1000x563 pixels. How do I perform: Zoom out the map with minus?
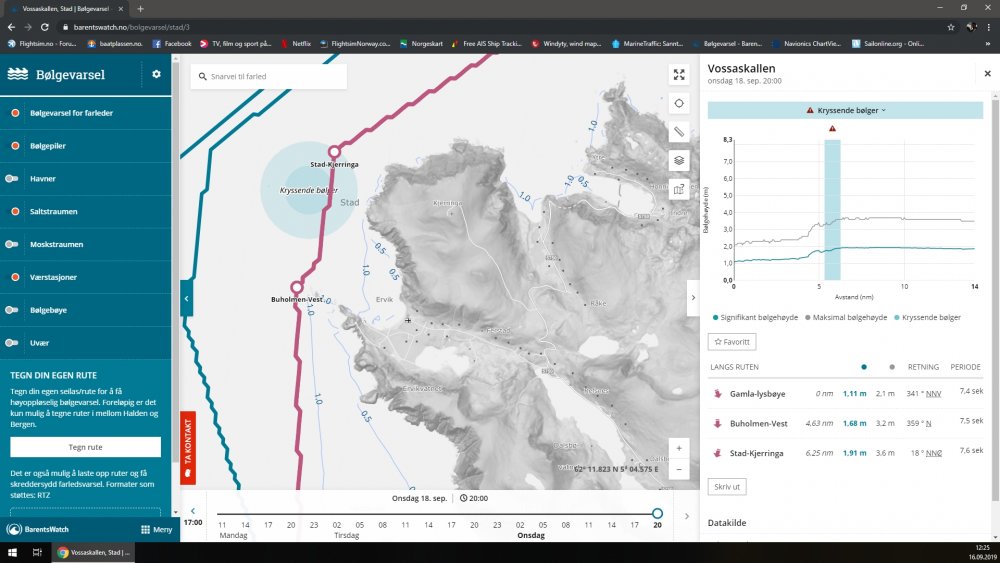[x=679, y=469]
